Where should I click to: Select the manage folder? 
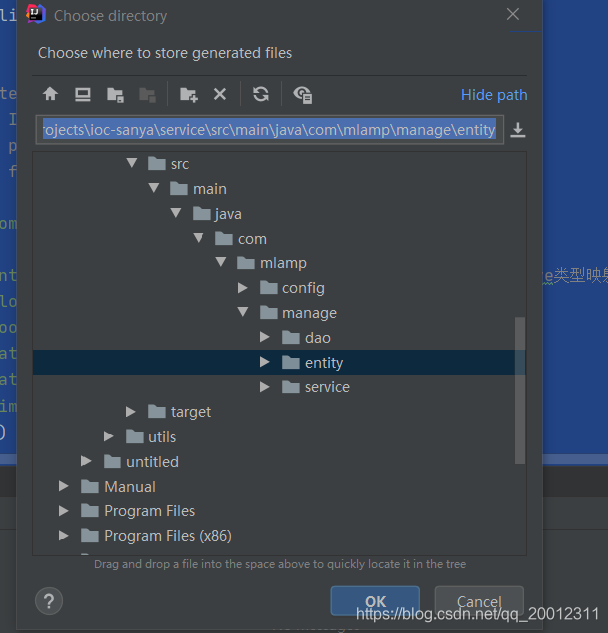pos(298,313)
